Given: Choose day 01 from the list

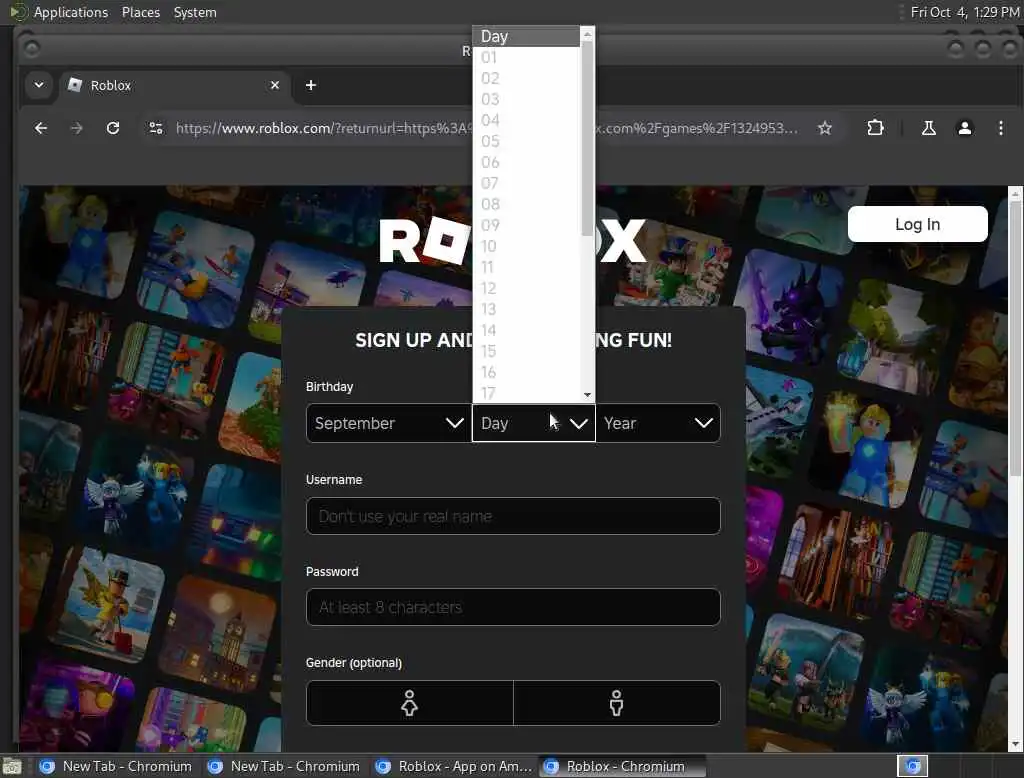Looking at the screenshot, I should coord(526,57).
